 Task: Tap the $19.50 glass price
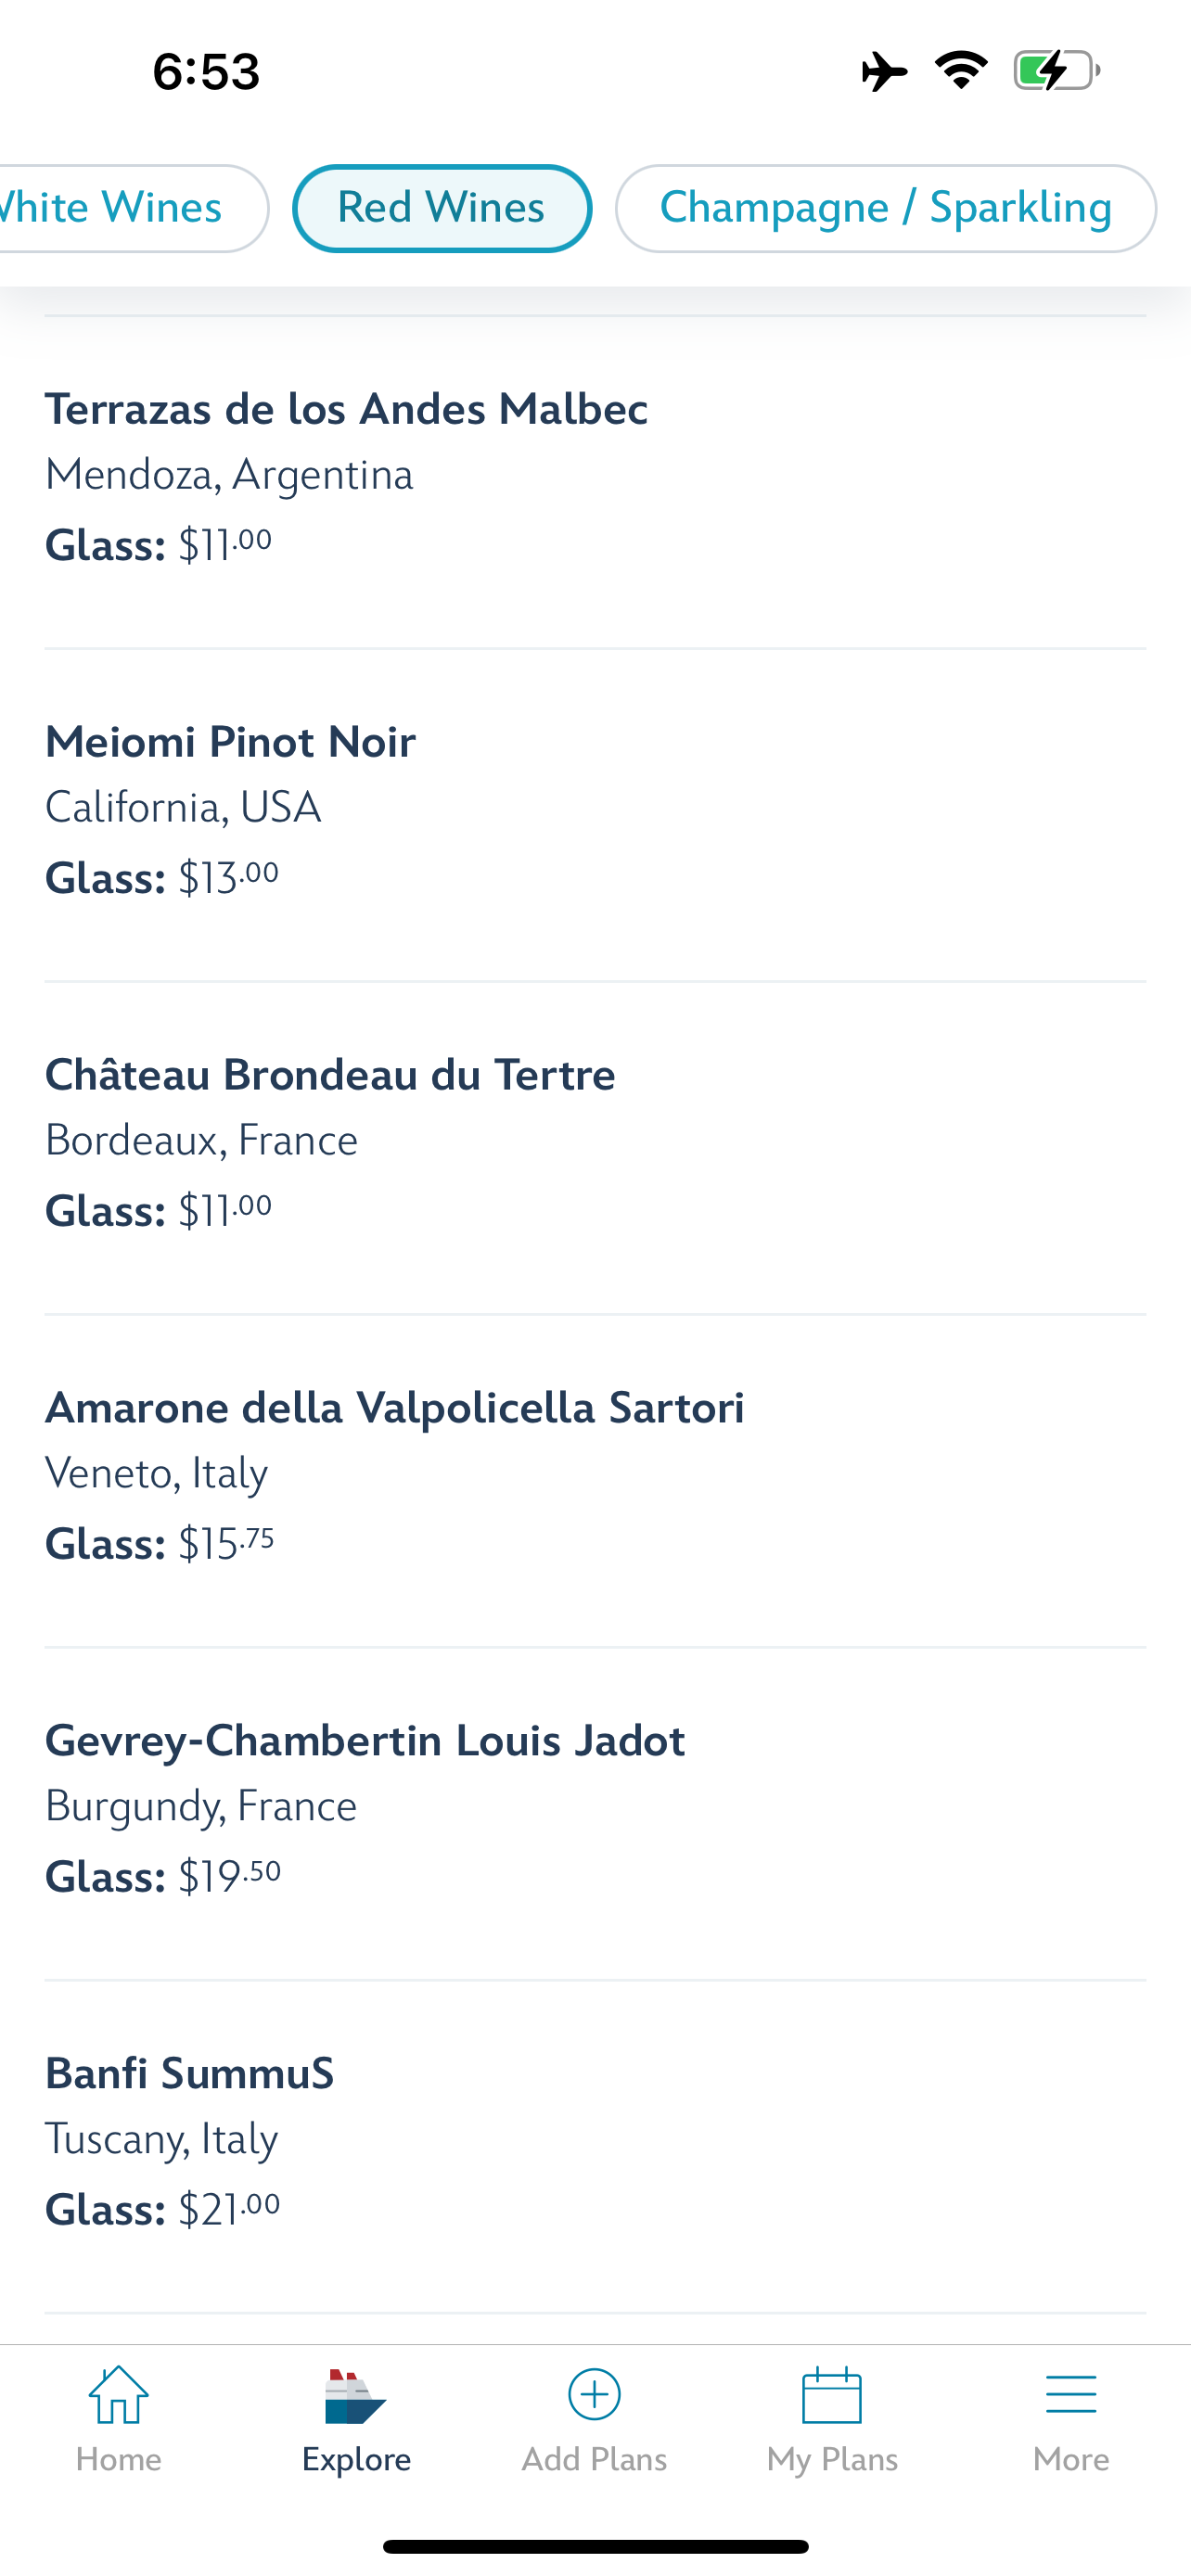[229, 1877]
